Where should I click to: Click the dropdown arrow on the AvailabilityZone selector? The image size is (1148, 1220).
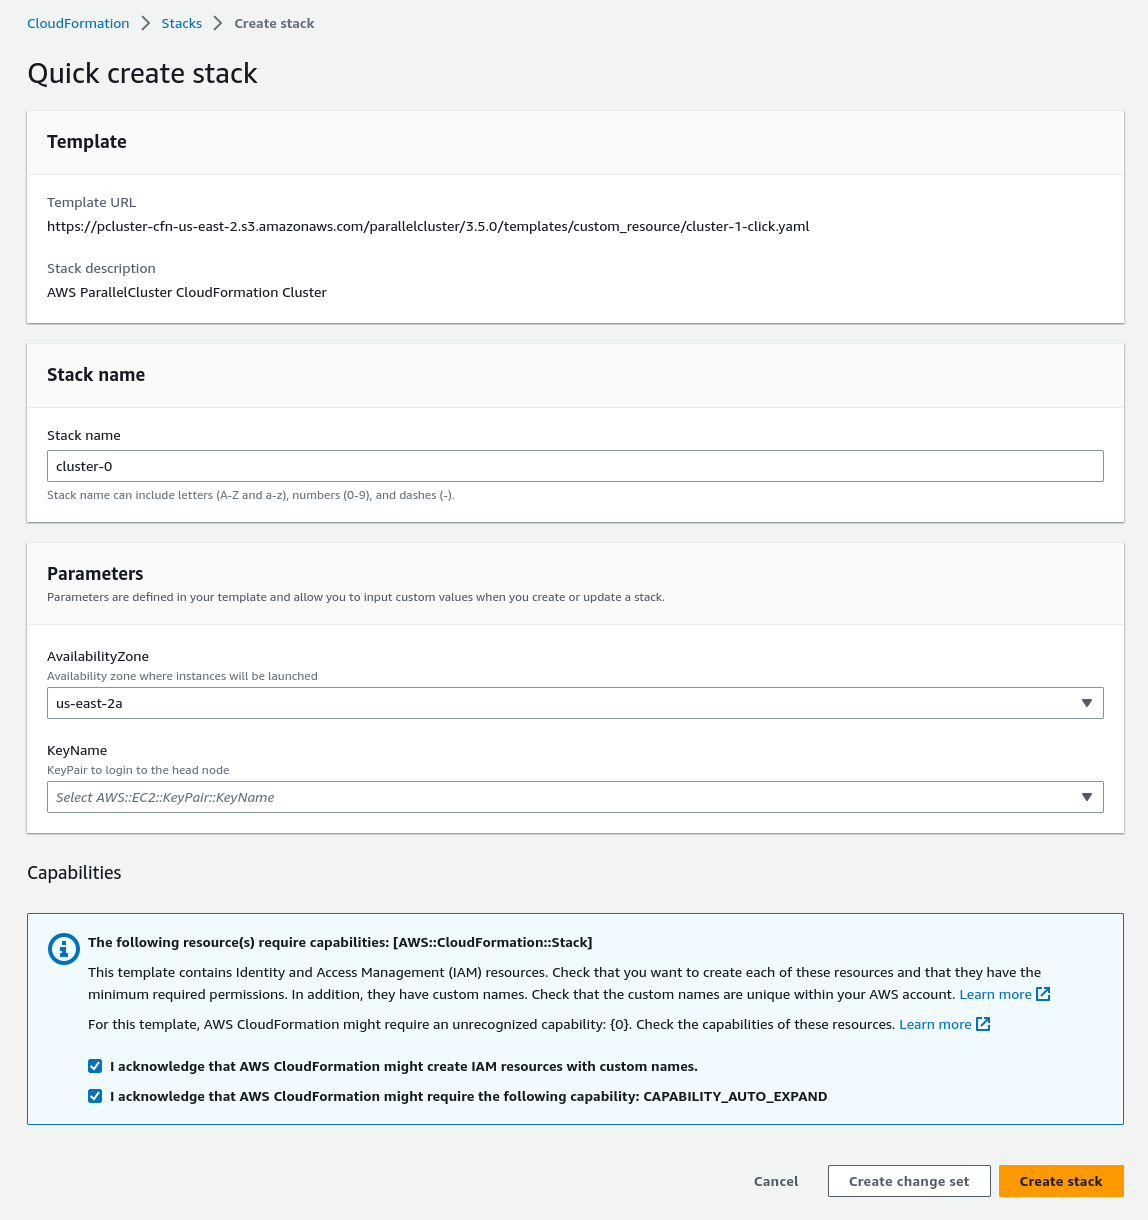[x=1087, y=703]
